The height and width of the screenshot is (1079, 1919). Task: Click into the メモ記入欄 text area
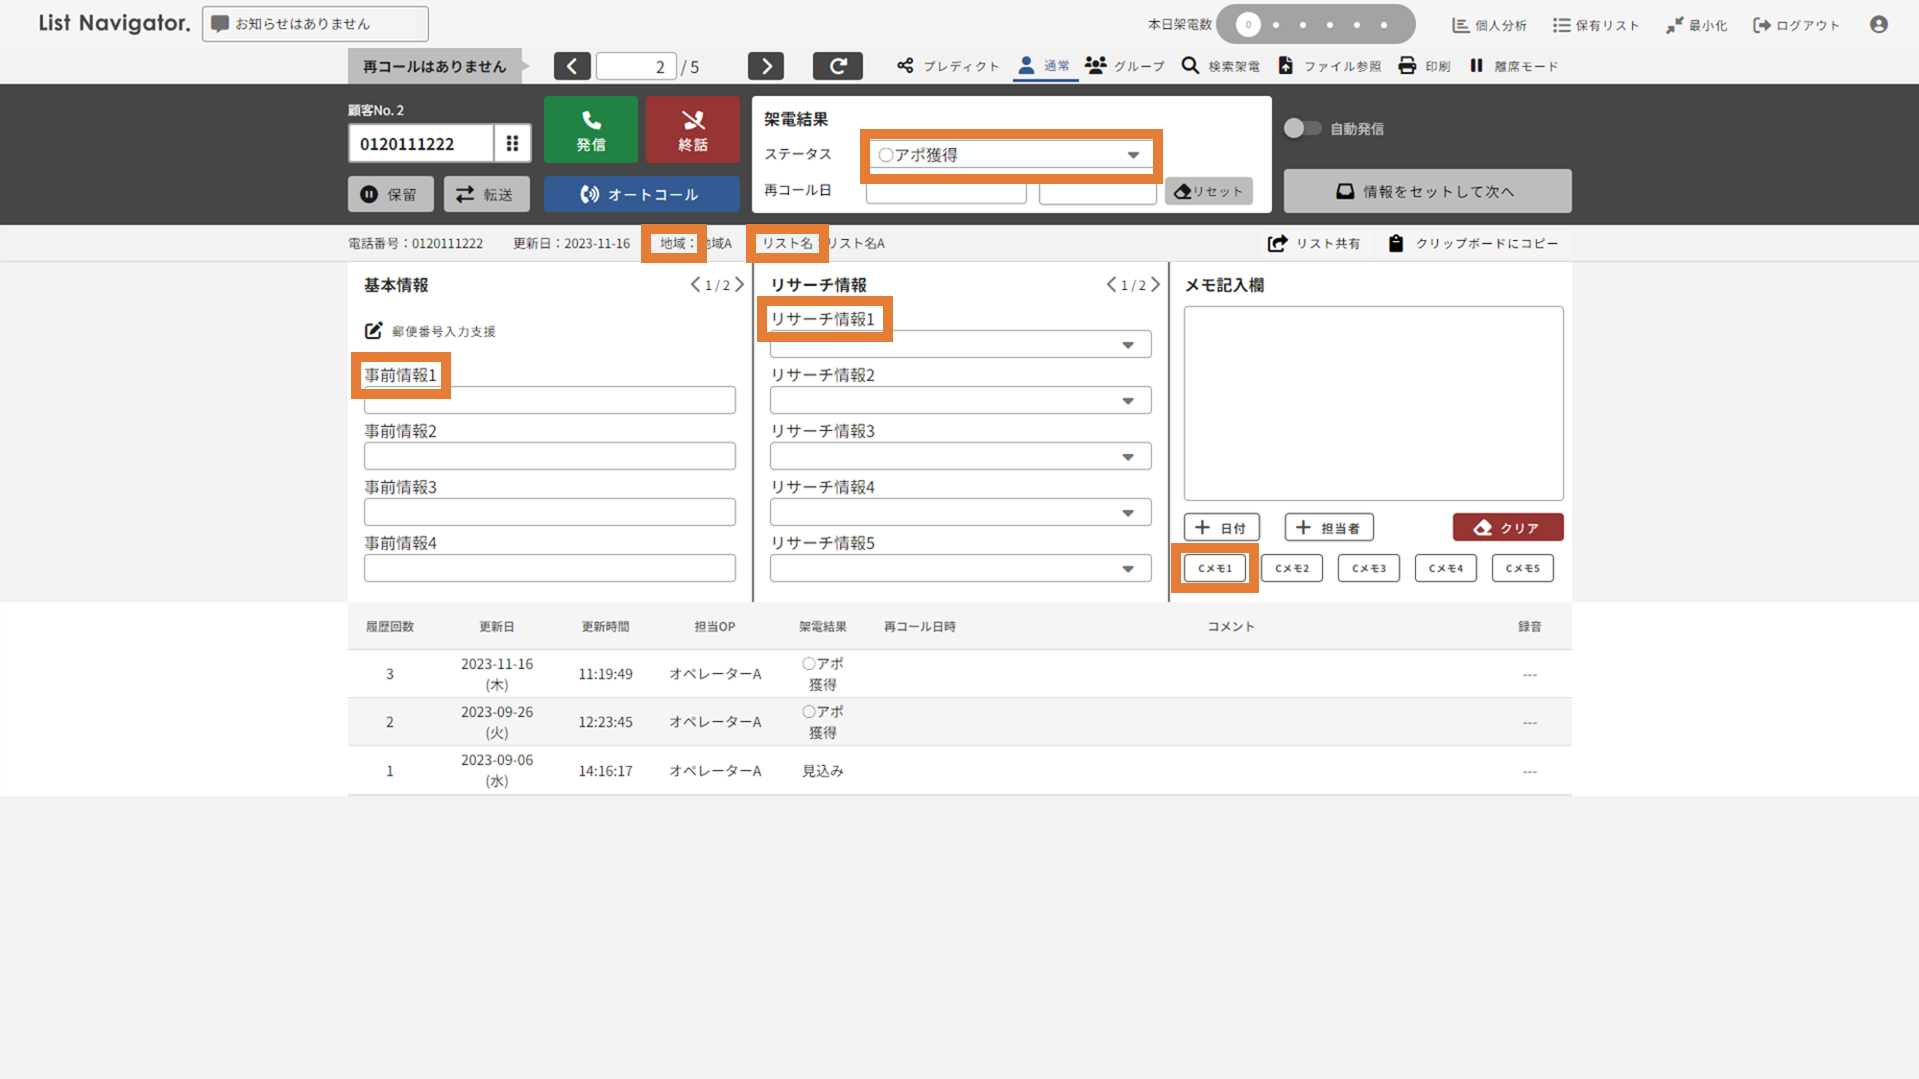pyautogui.click(x=1372, y=402)
